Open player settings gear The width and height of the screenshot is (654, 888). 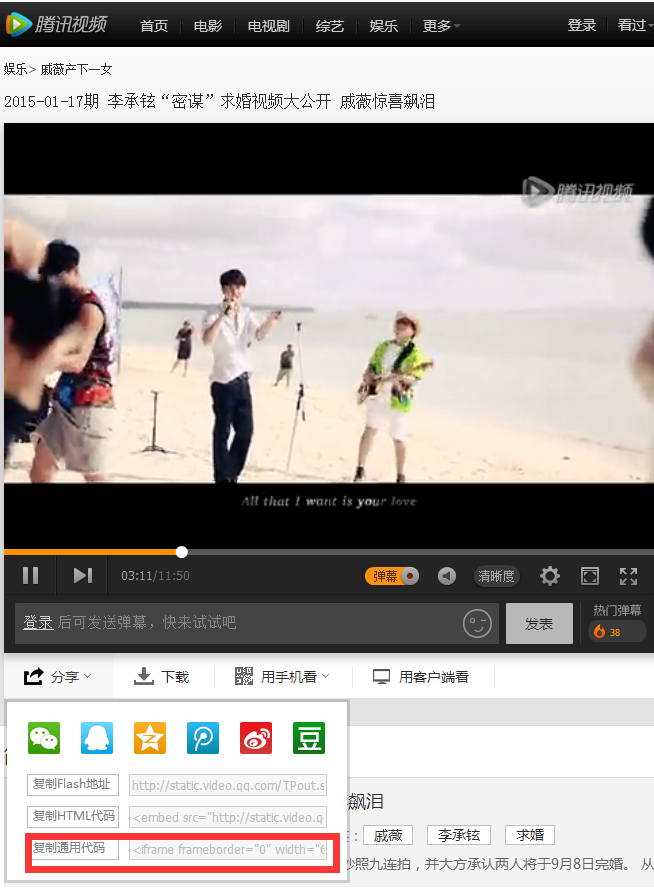550,576
